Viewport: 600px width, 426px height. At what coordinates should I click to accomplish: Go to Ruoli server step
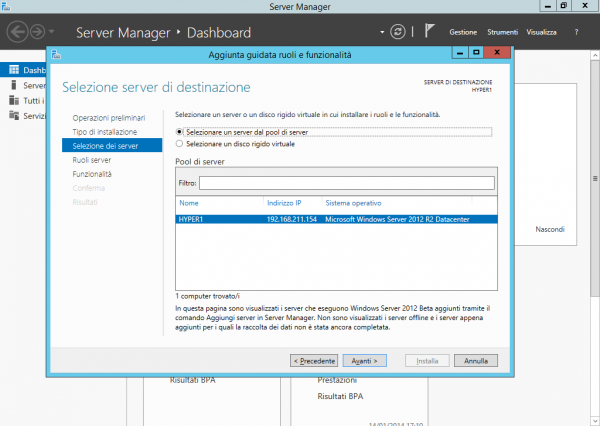[91, 160]
